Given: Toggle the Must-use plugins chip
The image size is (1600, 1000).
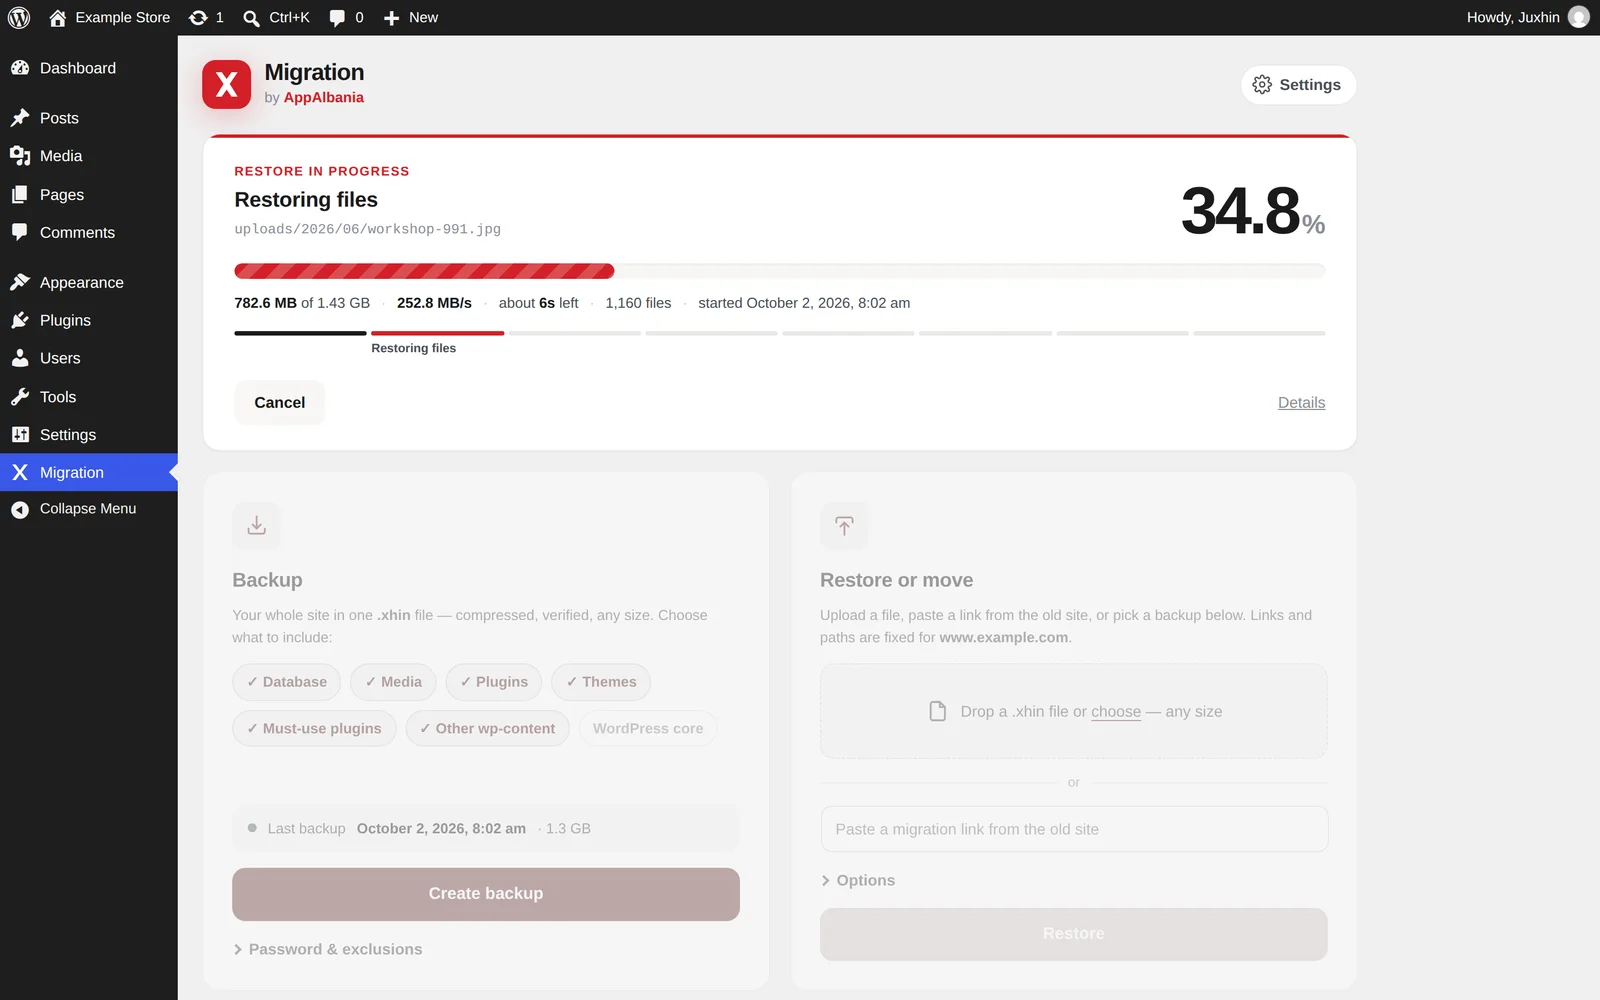Looking at the screenshot, I should click(314, 729).
